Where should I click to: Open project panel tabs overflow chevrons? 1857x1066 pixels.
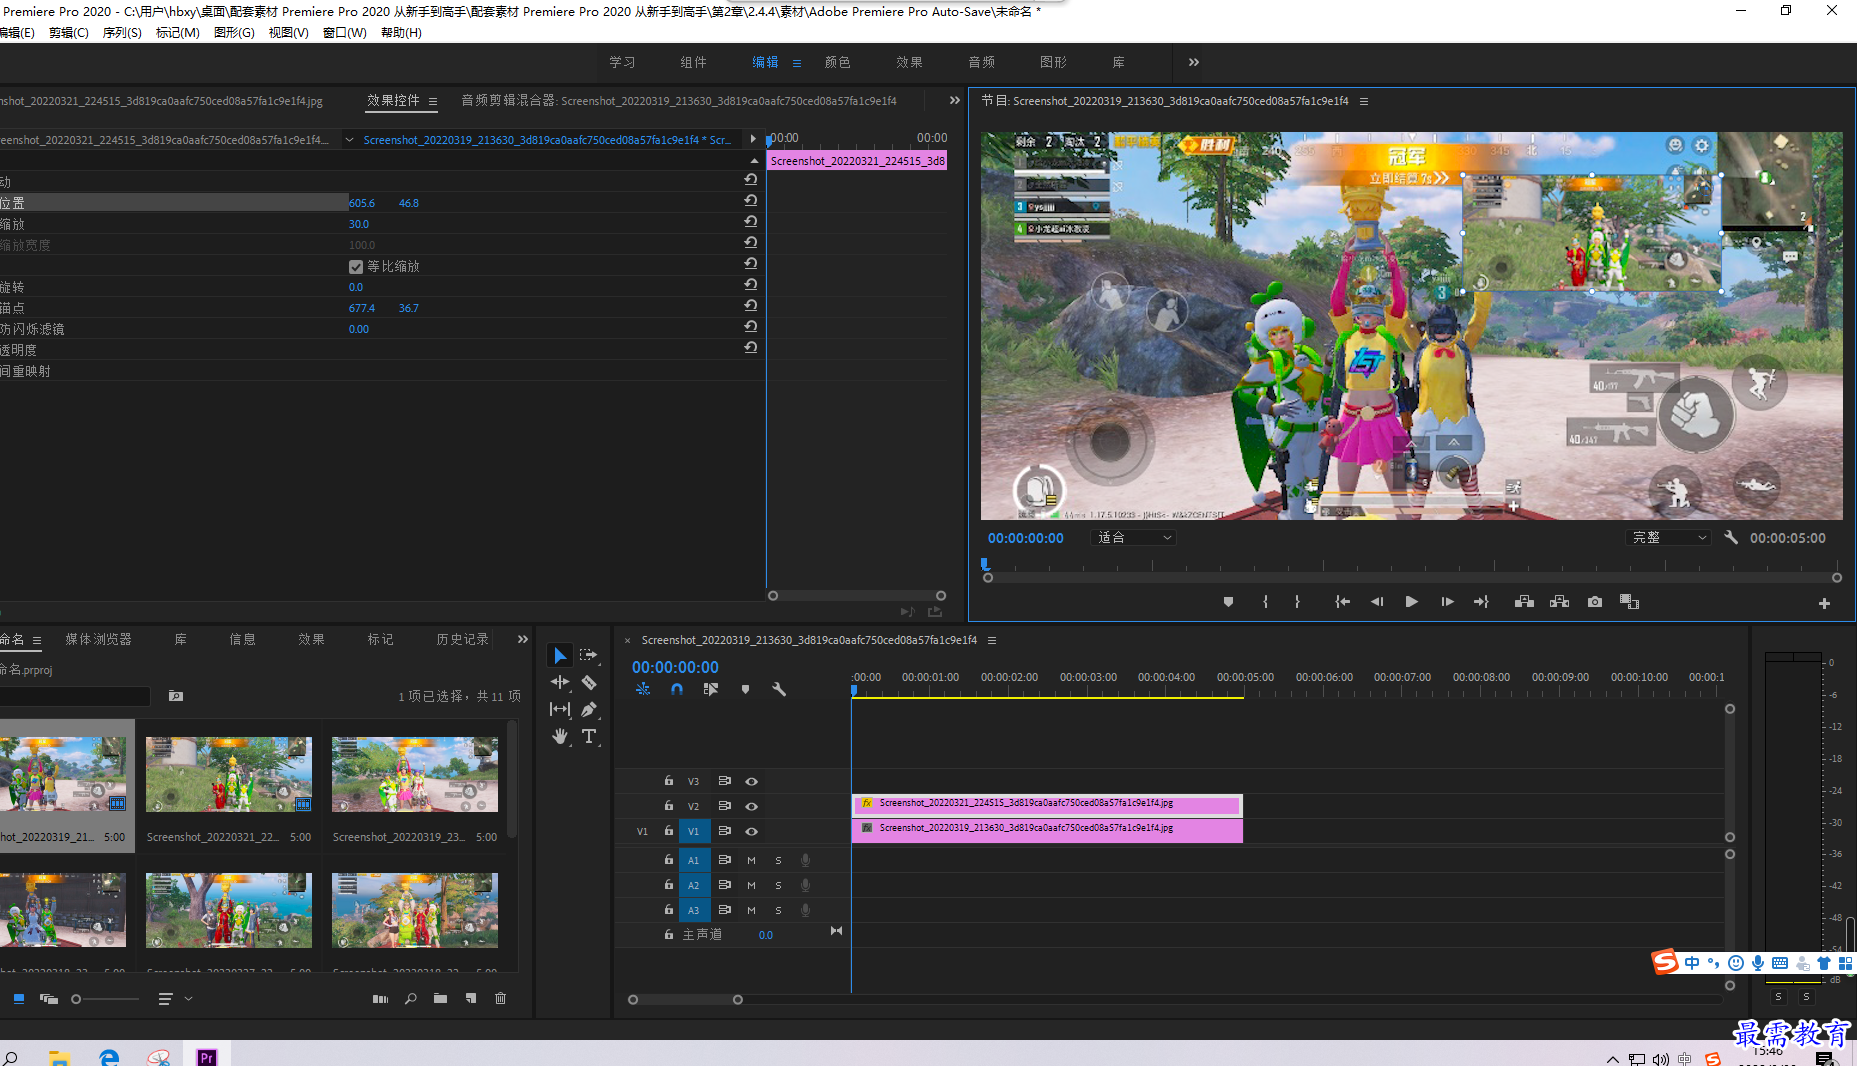(x=522, y=639)
